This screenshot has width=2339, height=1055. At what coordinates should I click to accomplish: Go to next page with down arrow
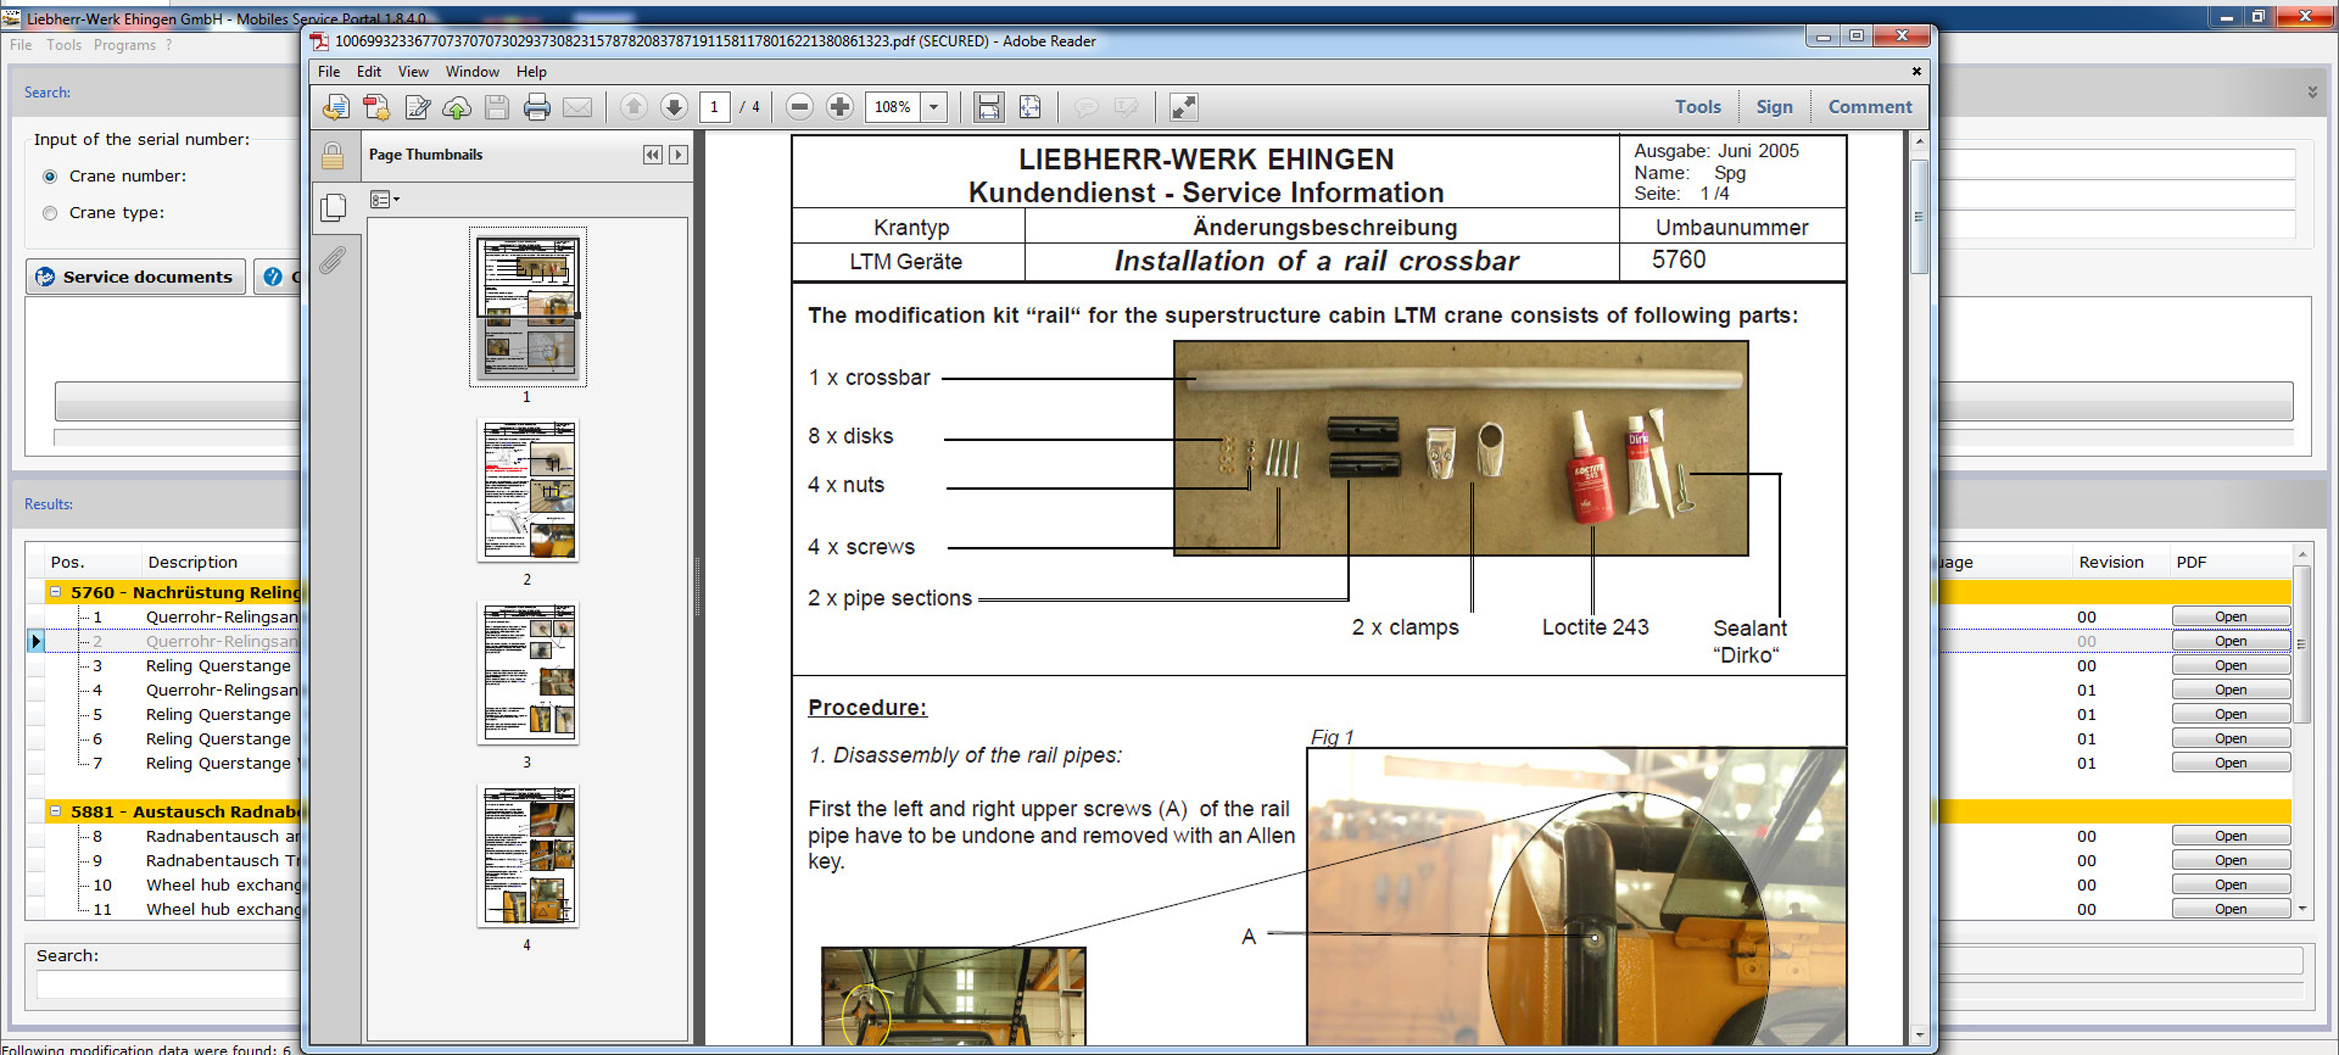point(674,107)
